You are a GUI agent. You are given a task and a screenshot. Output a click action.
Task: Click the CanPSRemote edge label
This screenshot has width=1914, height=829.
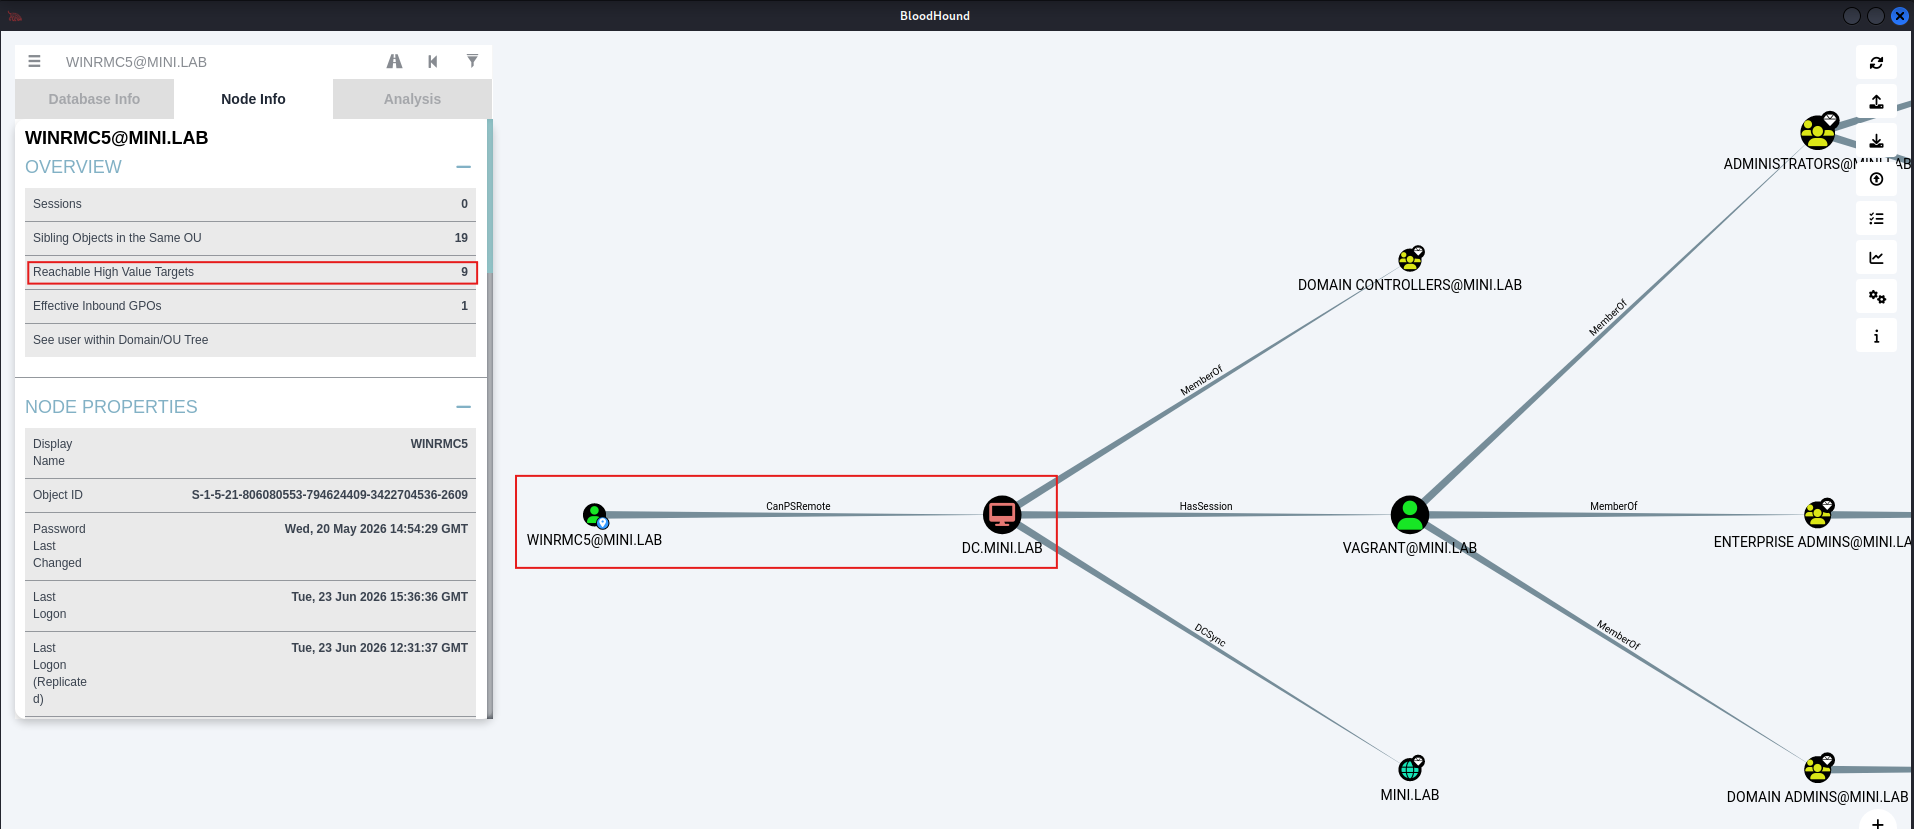click(x=798, y=507)
